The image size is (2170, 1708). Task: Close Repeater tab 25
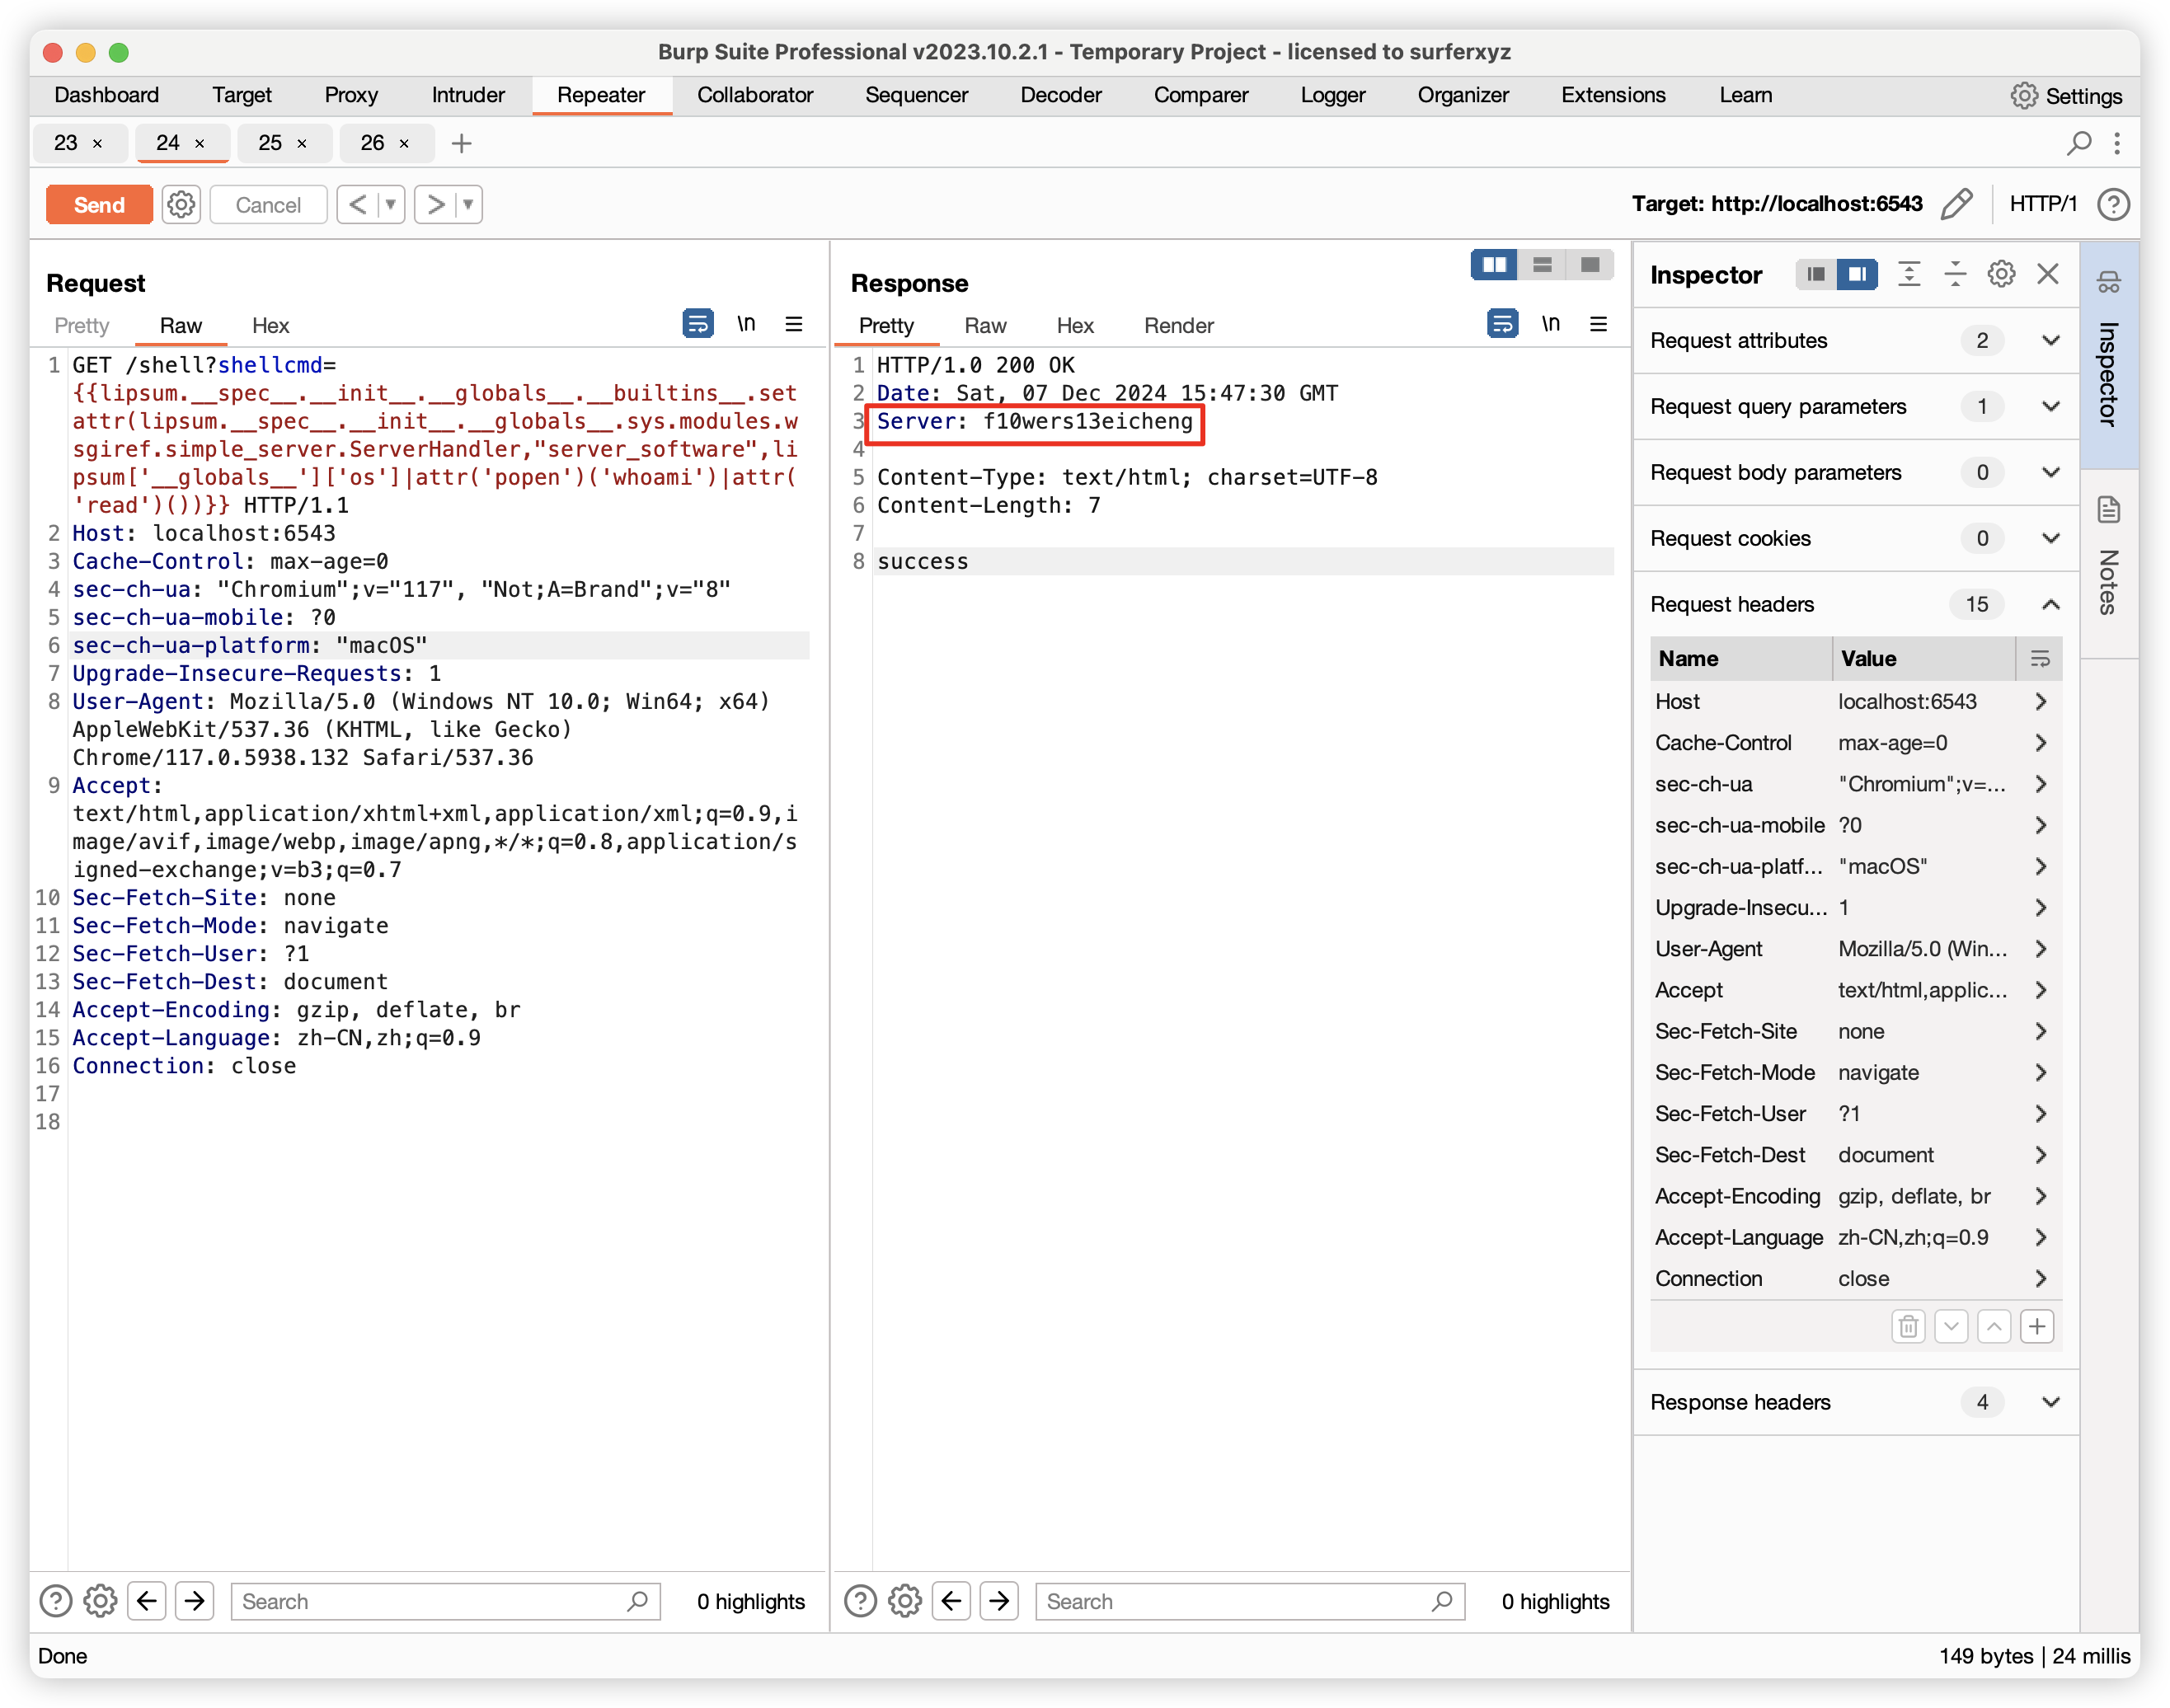(301, 144)
